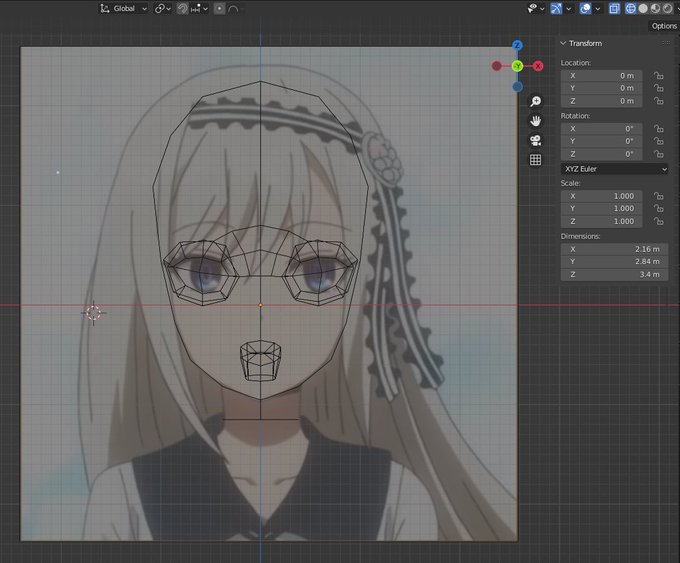
Task: Lock the Rotation X value
Action: click(x=658, y=128)
